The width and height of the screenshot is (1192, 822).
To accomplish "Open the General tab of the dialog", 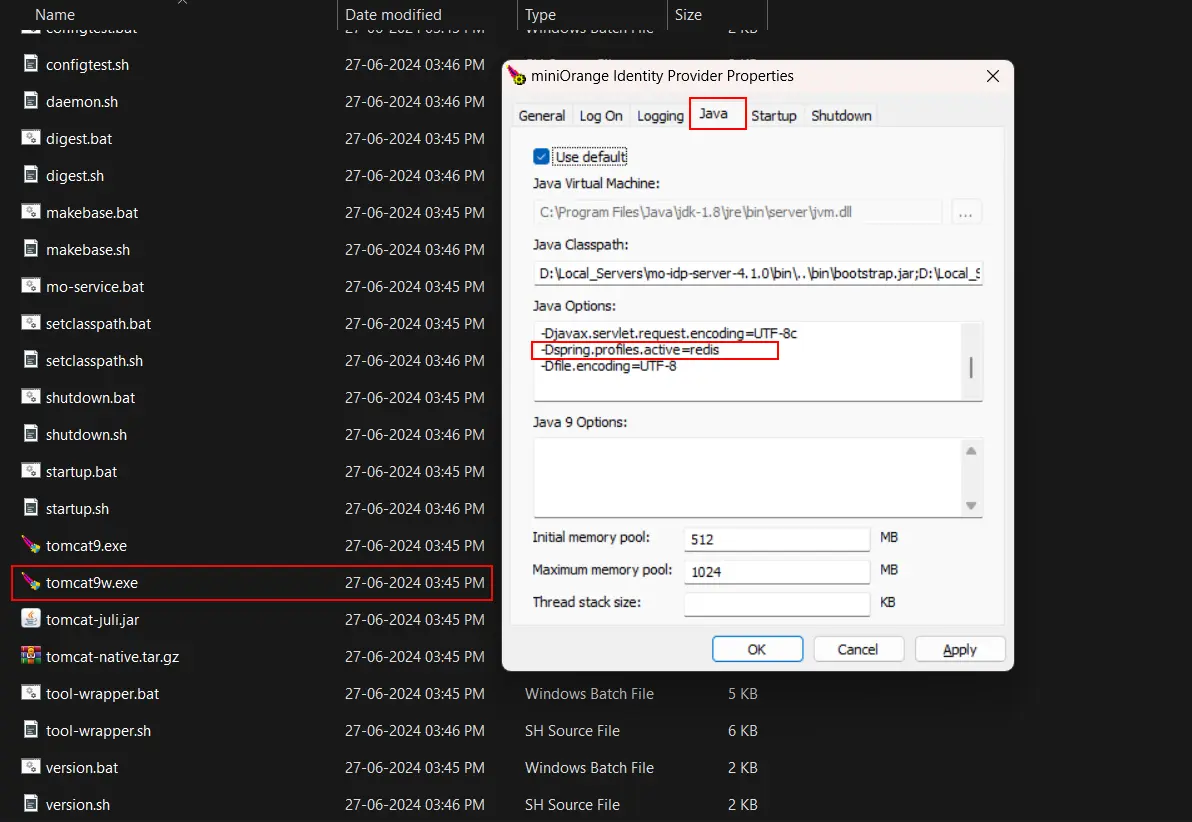I will pyautogui.click(x=541, y=115).
